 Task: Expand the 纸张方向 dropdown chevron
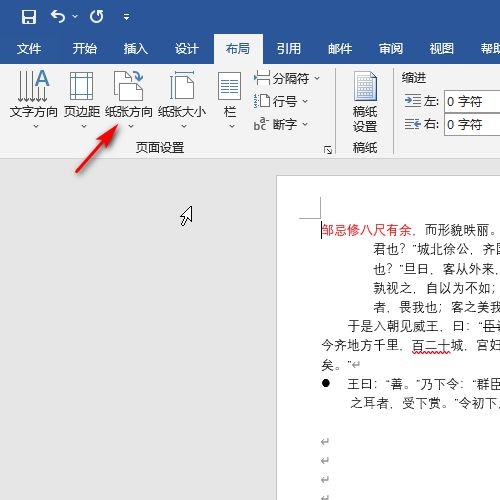click(131, 126)
